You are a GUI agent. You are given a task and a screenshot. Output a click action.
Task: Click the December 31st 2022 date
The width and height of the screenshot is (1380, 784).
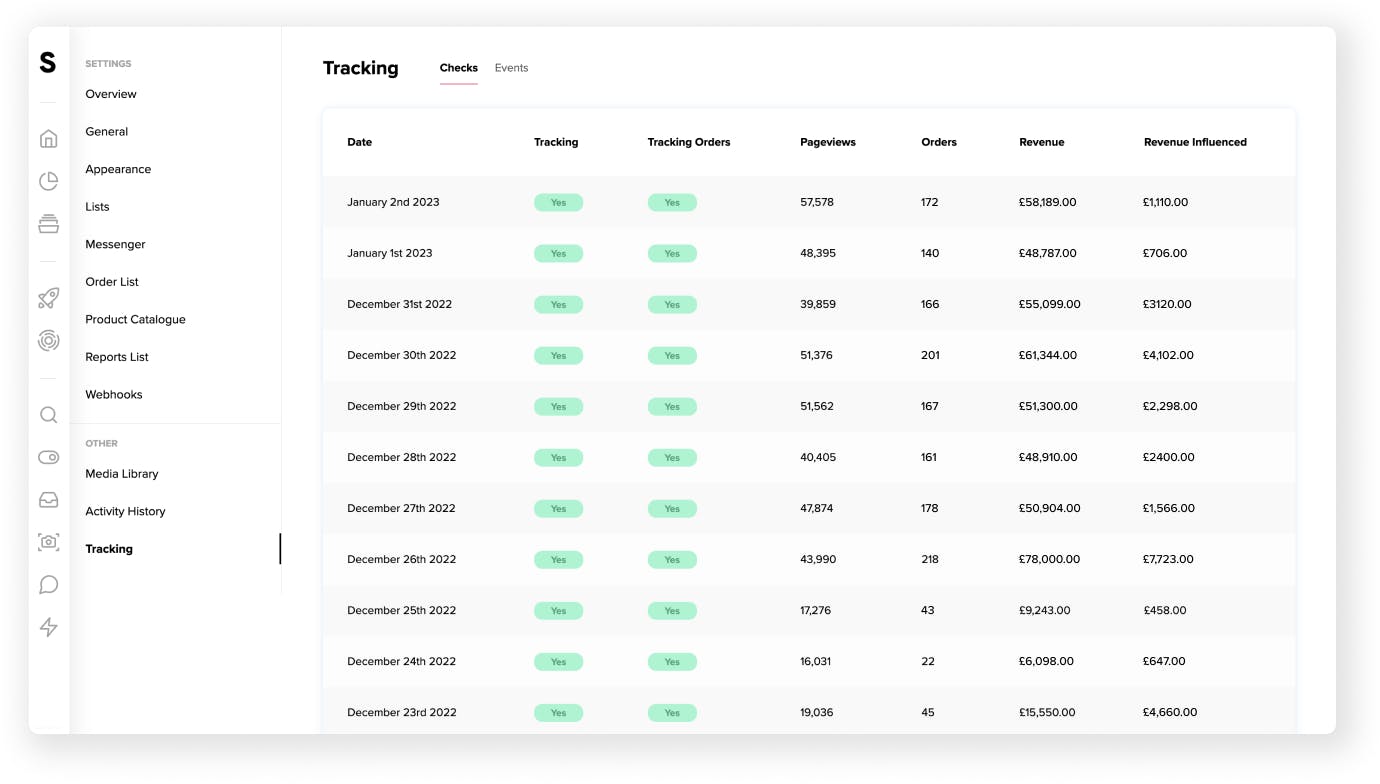click(399, 304)
